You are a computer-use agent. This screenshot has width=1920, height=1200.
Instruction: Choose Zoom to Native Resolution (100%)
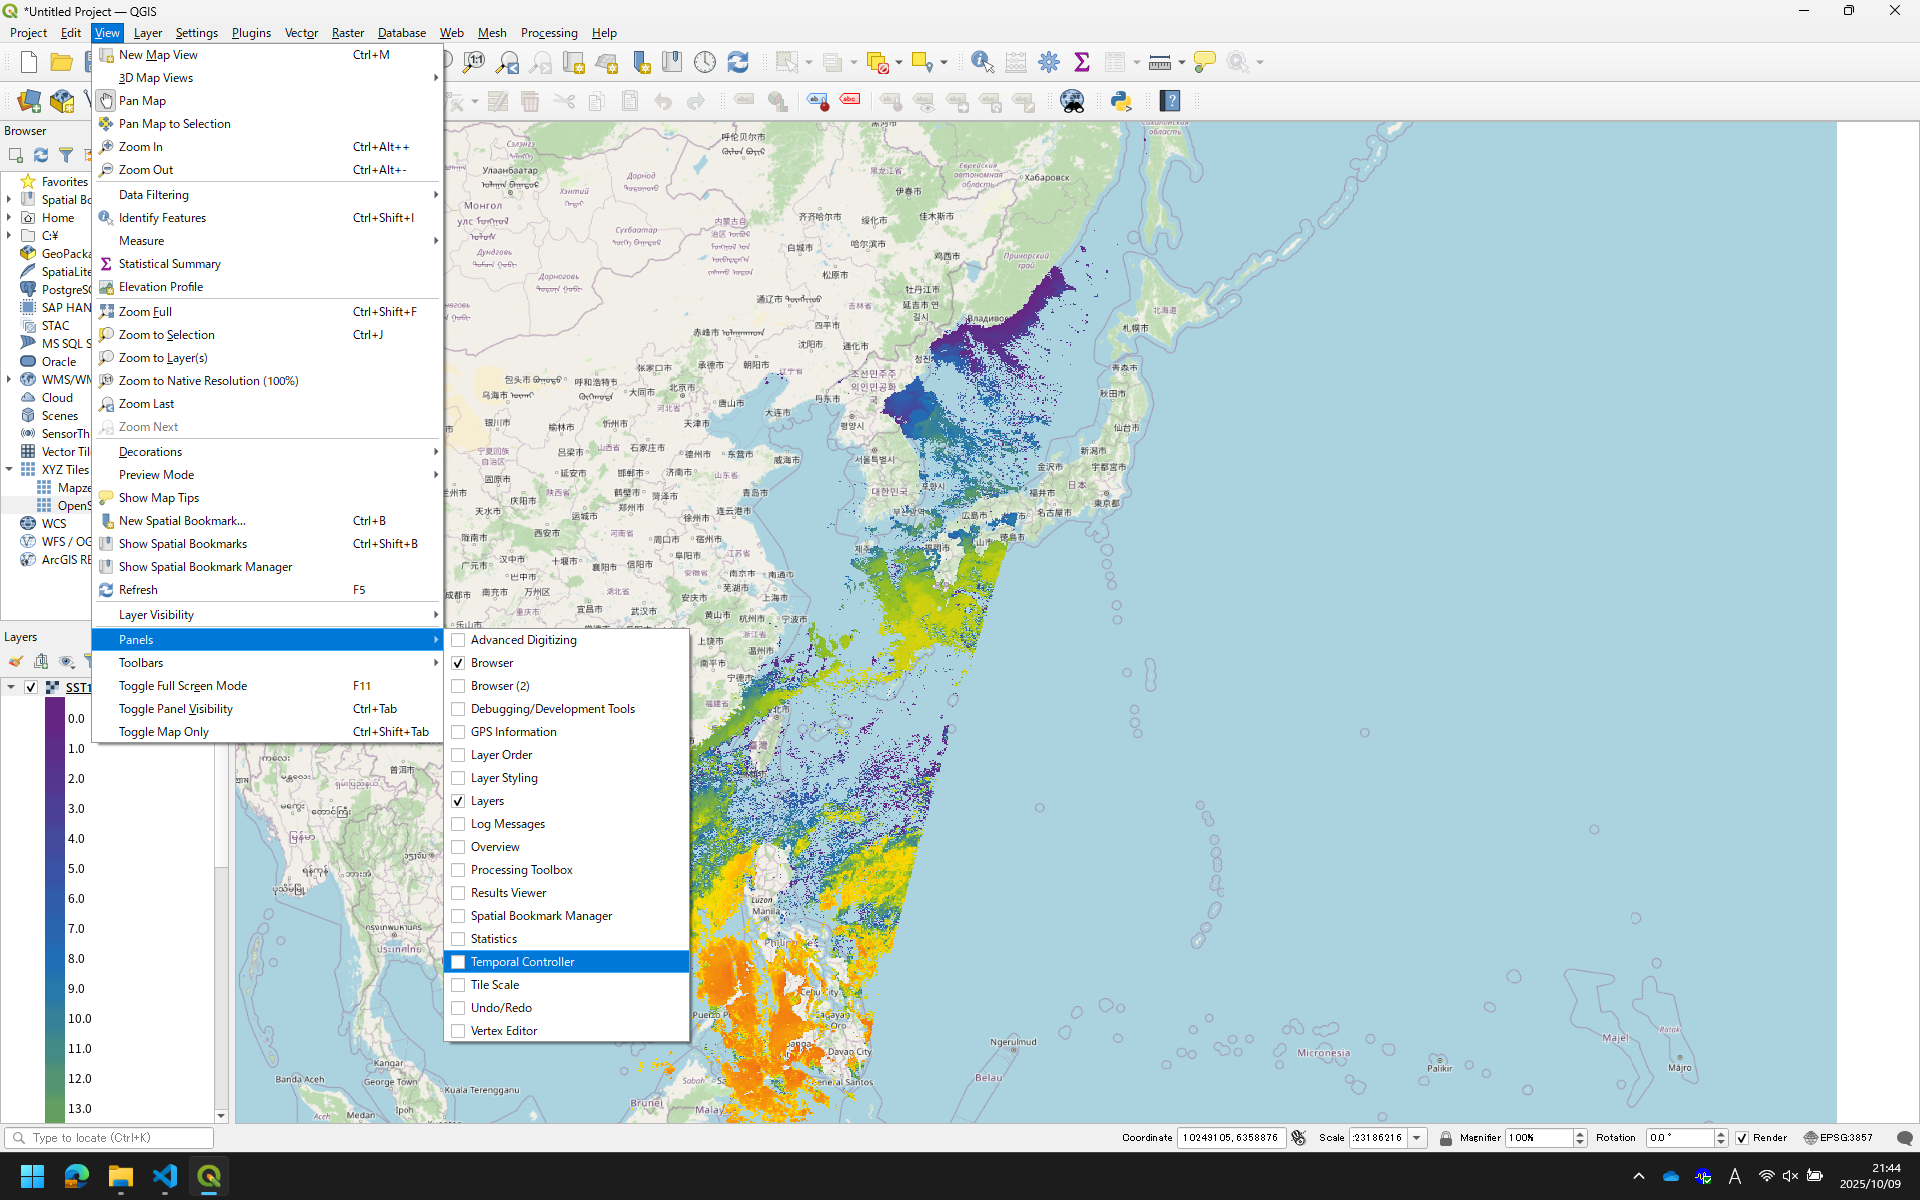(x=208, y=381)
